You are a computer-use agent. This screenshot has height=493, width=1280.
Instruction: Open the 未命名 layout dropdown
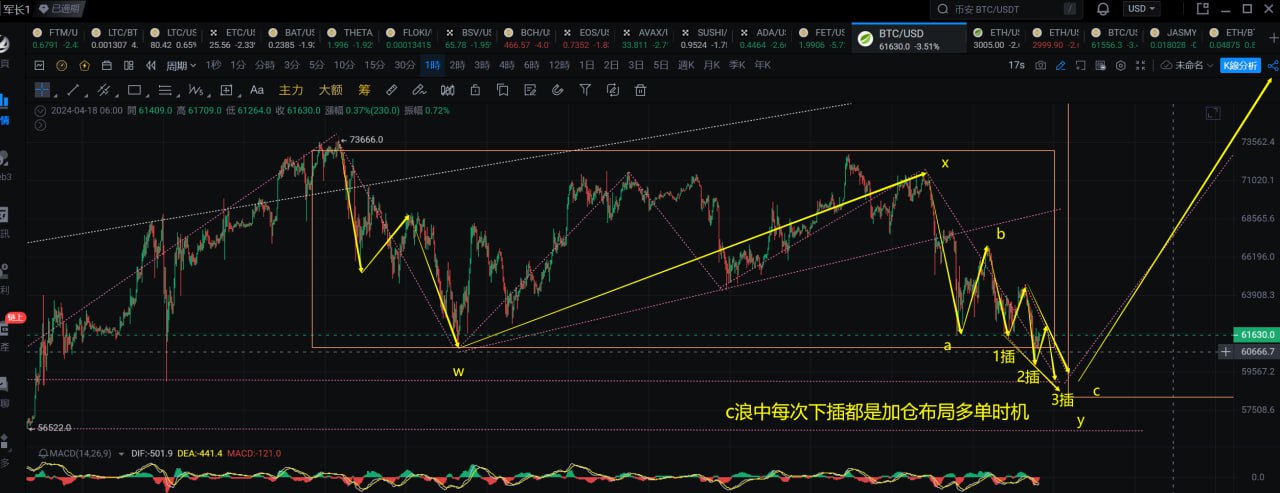point(1187,65)
